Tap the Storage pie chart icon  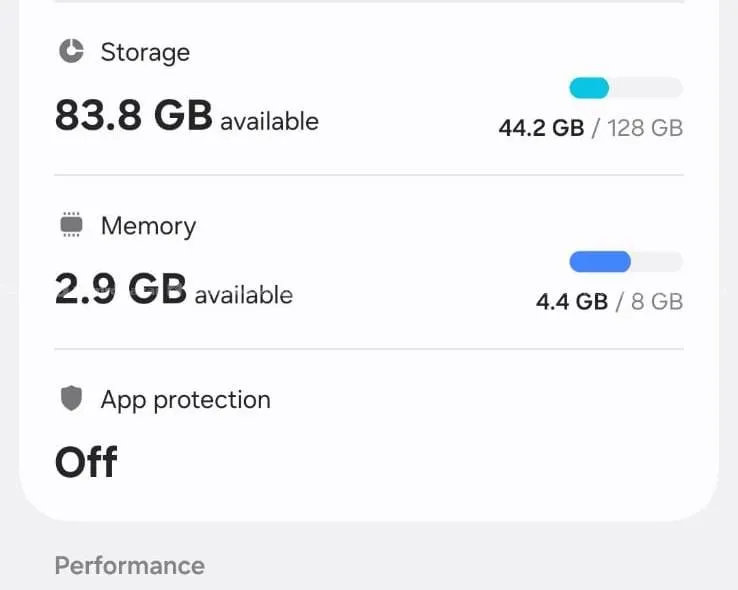pos(71,52)
